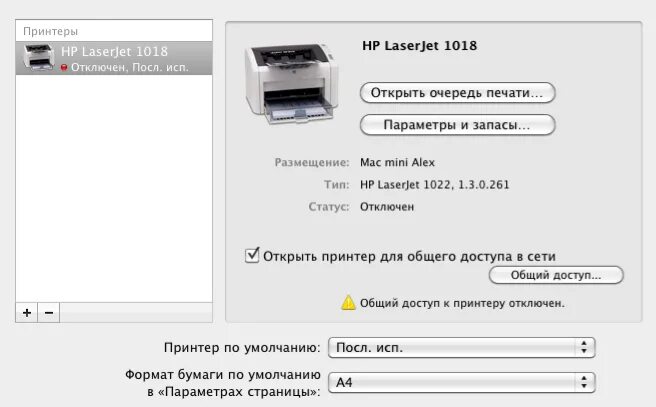656x407 pixels.
Task: Open Общий доступ sharing preferences
Action: pos(556,275)
